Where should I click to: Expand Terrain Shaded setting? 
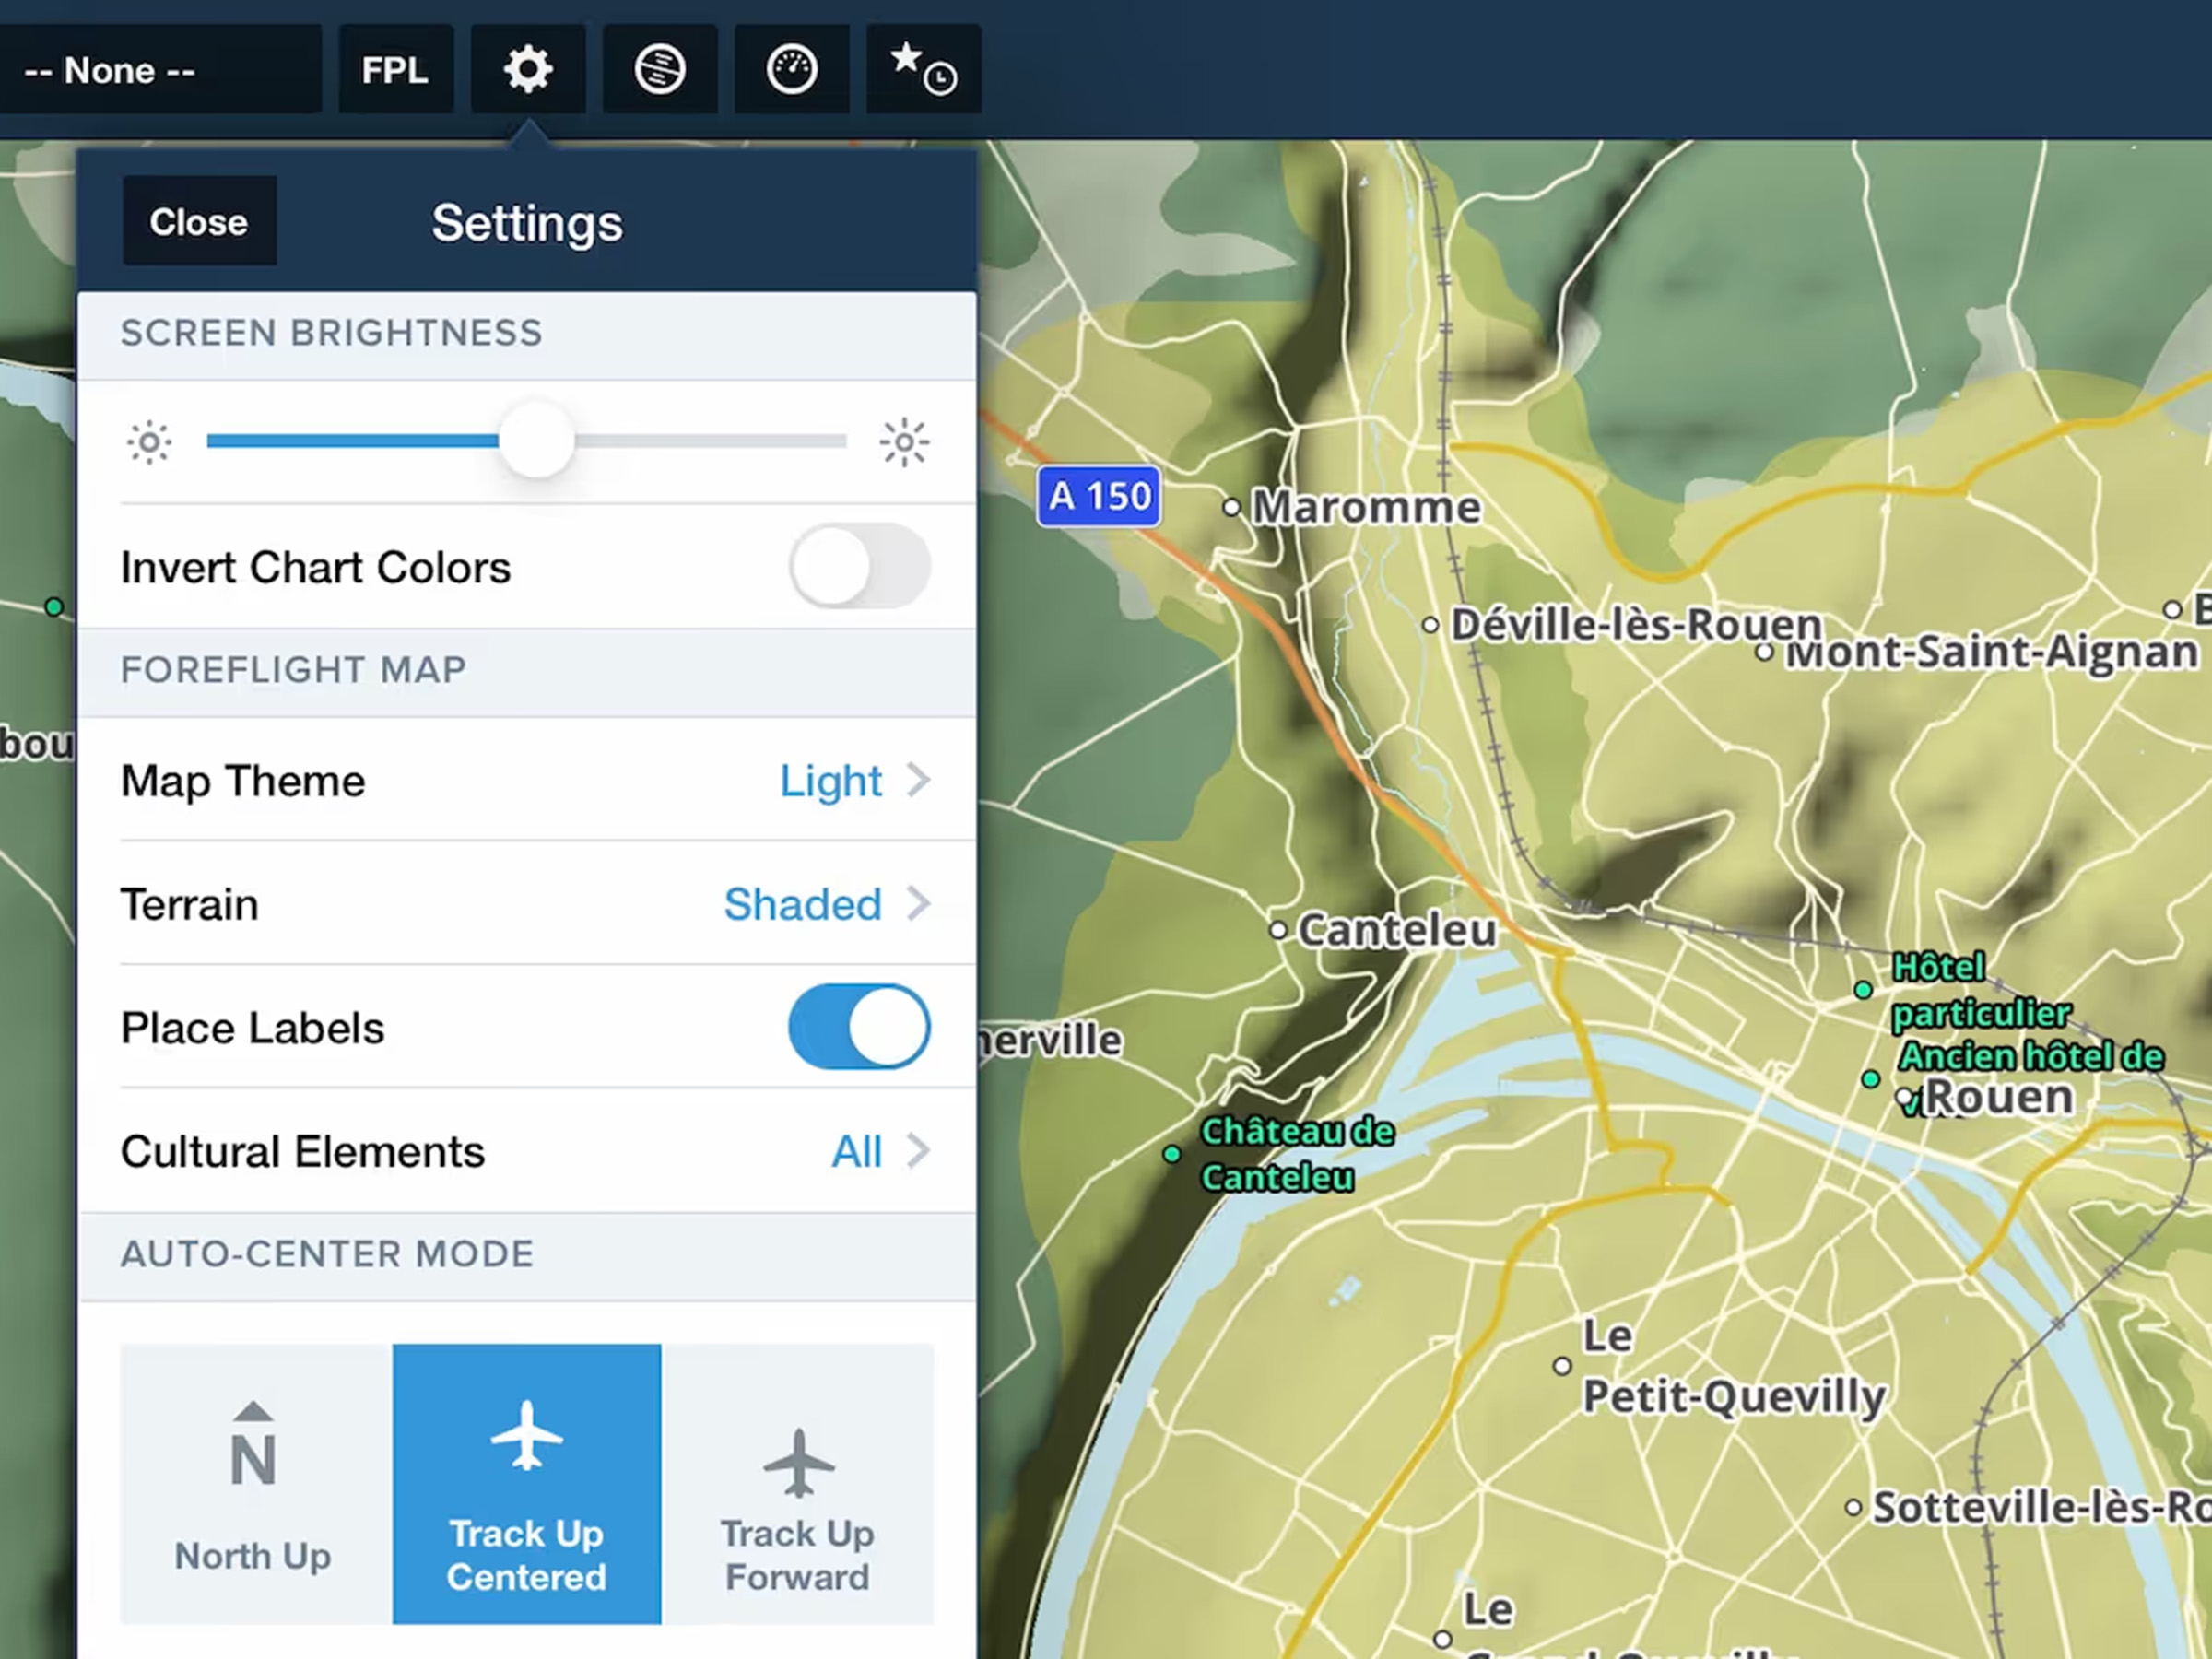(x=825, y=905)
